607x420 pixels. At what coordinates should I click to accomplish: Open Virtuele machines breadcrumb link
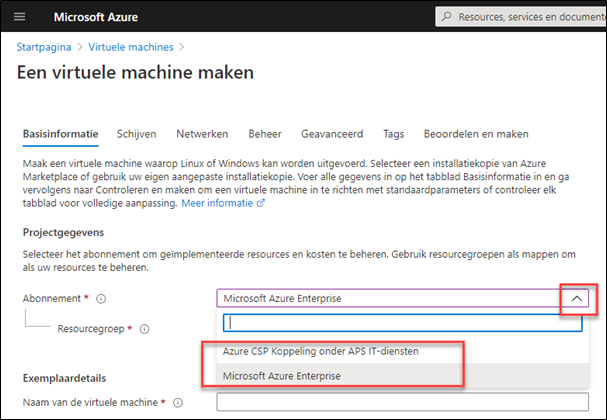click(131, 47)
